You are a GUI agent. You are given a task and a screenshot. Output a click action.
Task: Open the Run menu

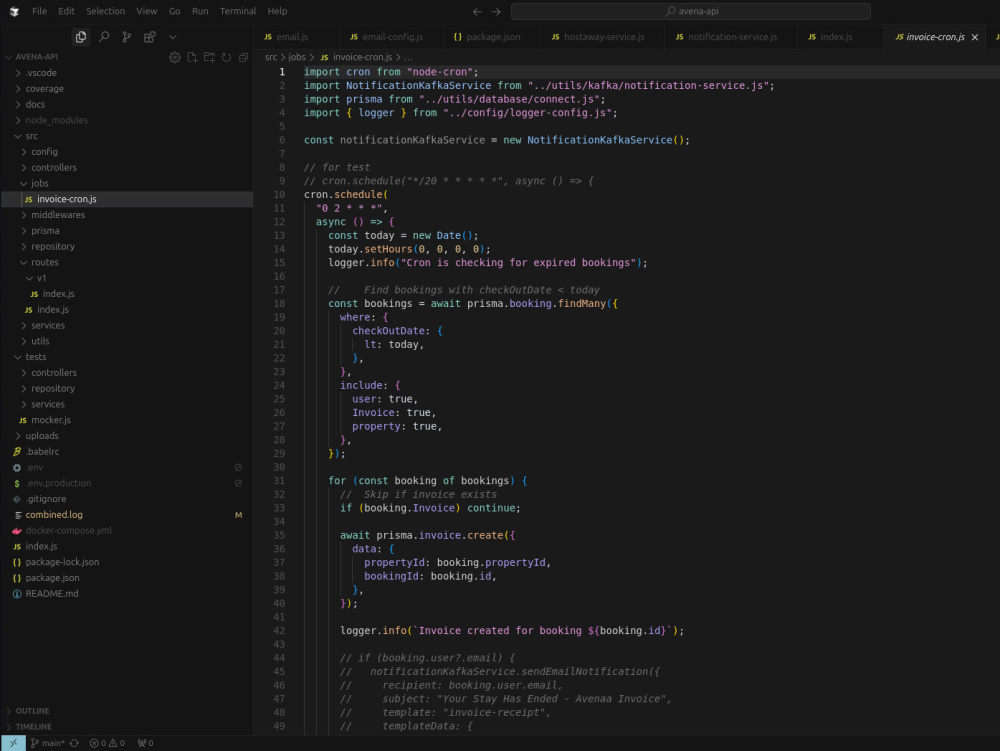200,11
